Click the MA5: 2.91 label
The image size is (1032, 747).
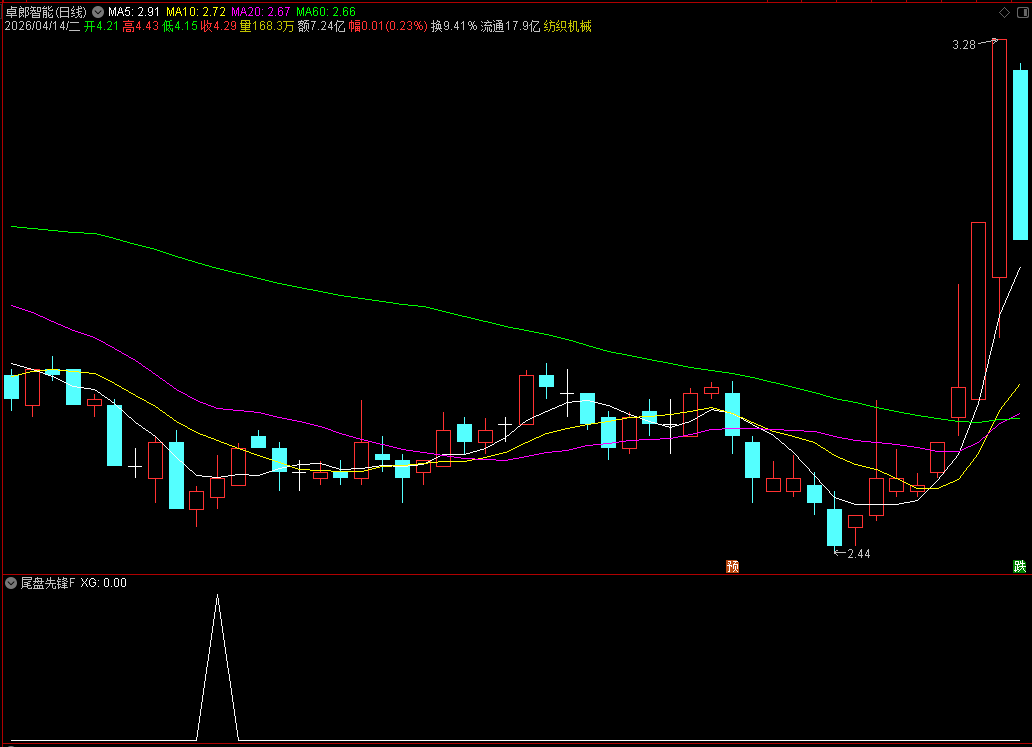click(134, 12)
